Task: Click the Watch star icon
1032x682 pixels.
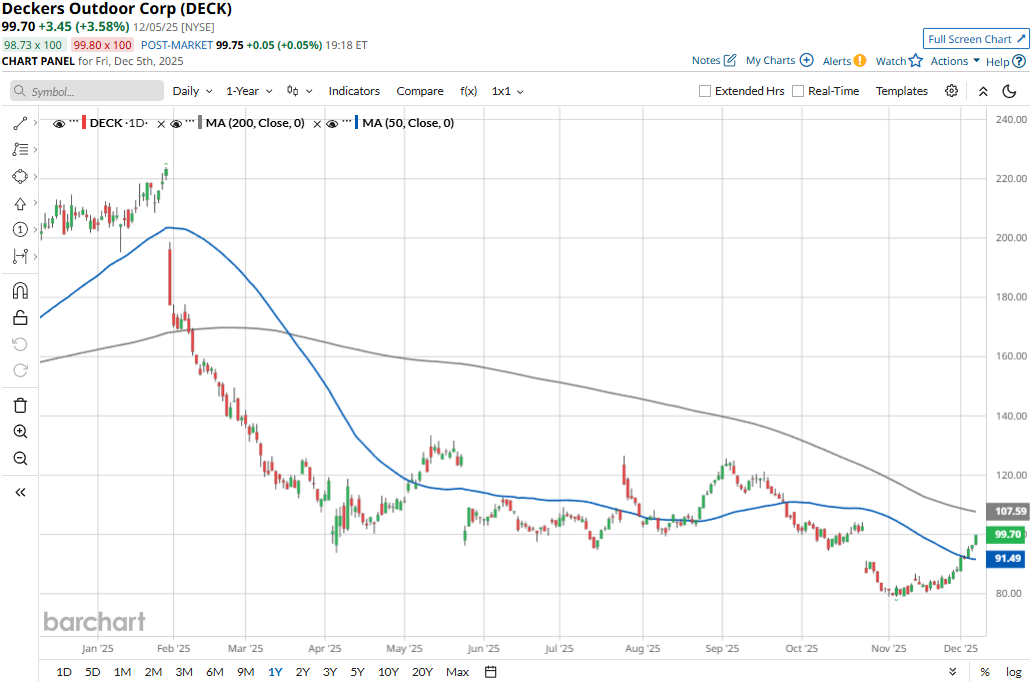Action: click(916, 61)
